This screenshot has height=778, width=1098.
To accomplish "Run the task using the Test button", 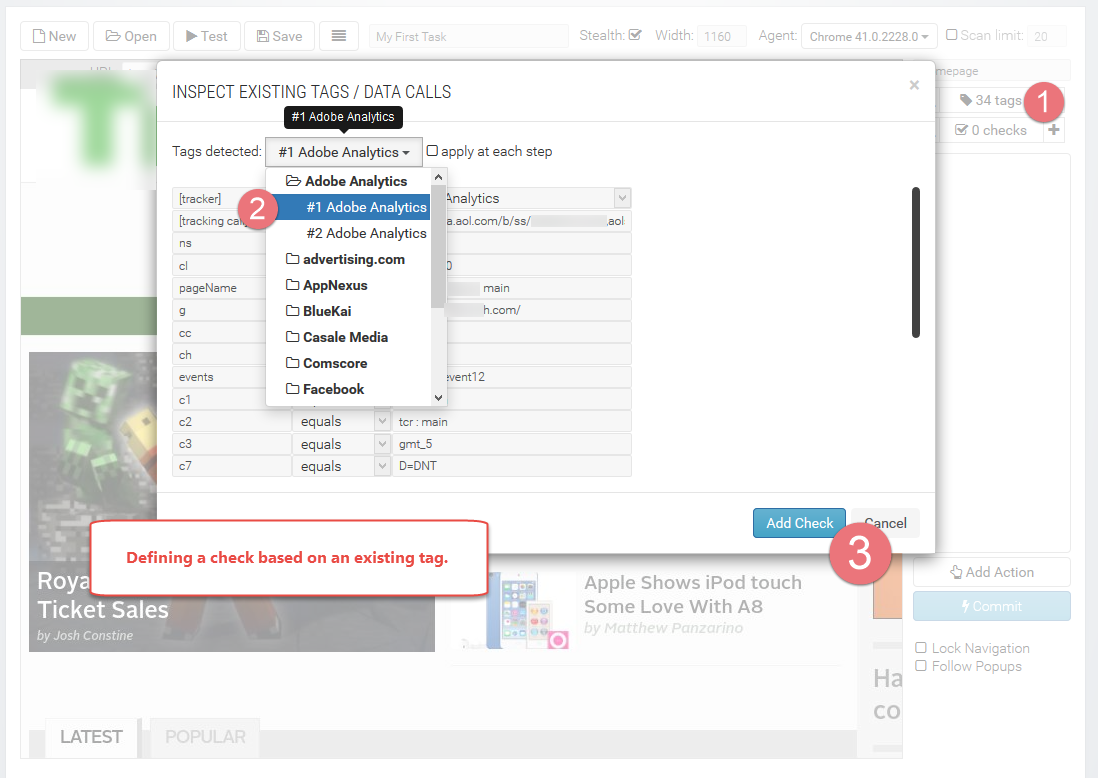I will pyautogui.click(x=207, y=36).
